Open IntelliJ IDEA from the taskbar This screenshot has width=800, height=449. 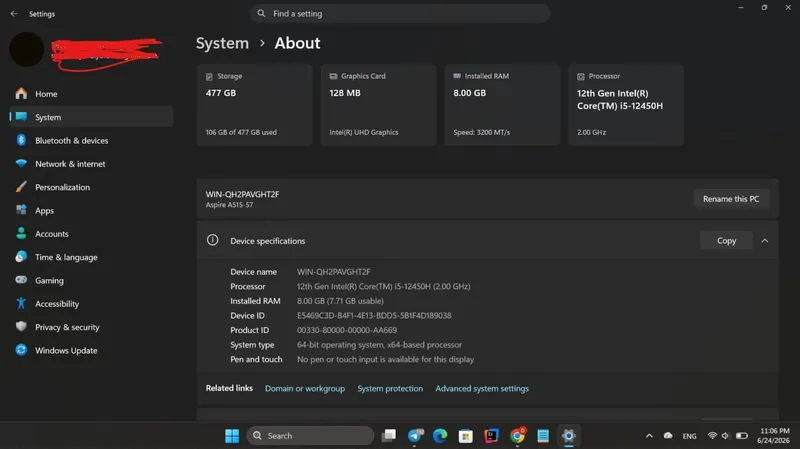pyautogui.click(x=491, y=436)
